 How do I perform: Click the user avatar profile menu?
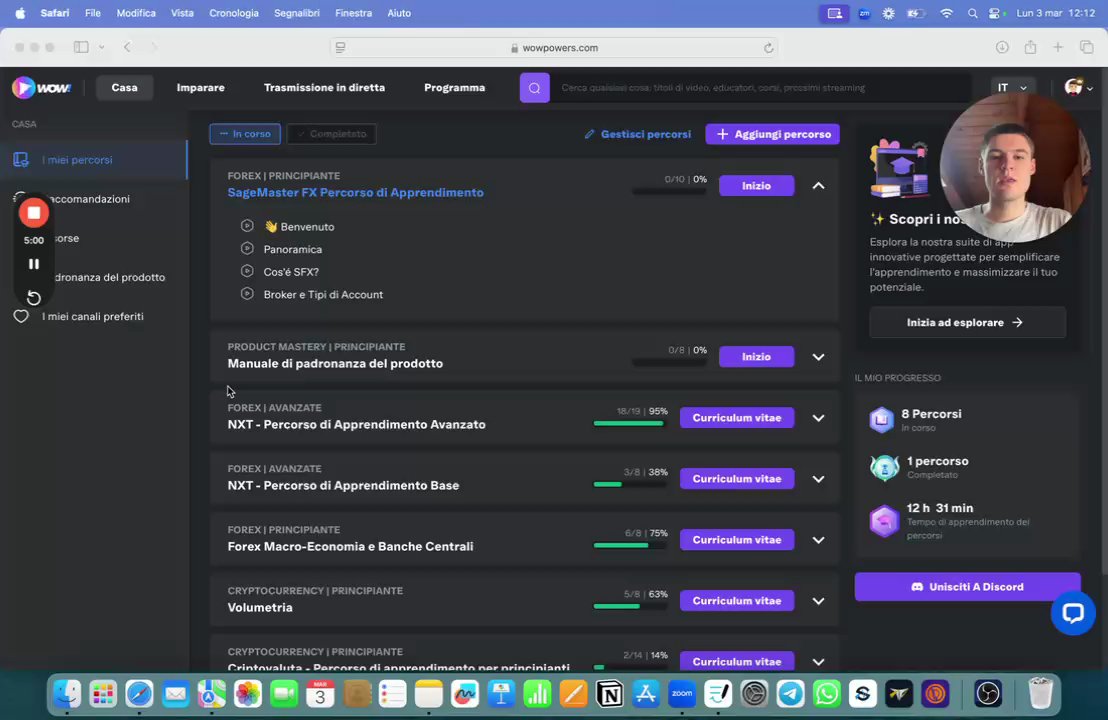[1078, 88]
